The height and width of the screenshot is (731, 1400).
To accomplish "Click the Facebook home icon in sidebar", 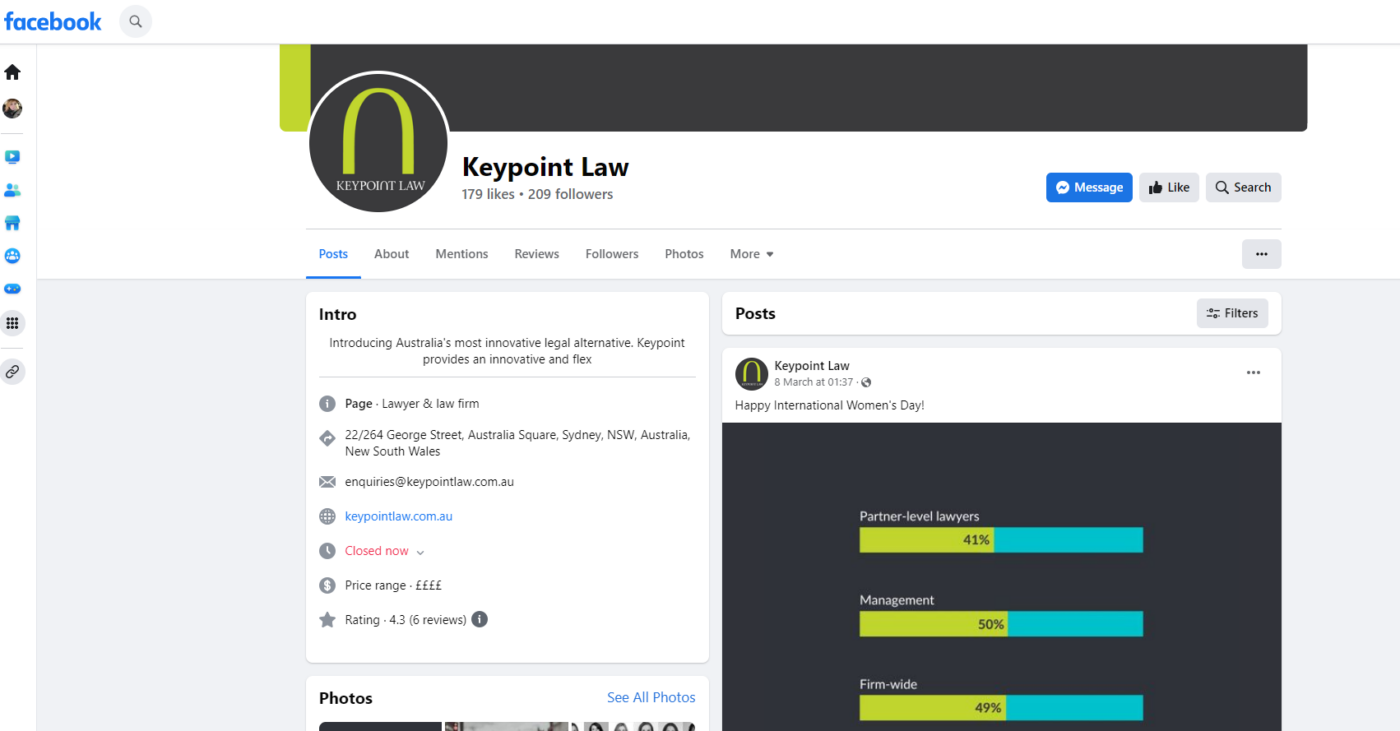I will (x=12, y=72).
